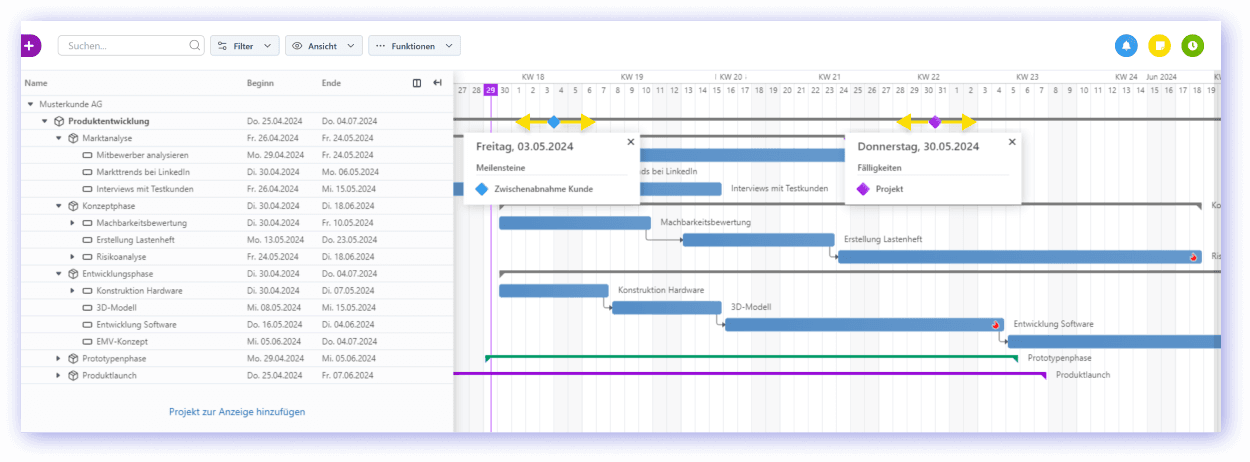Expand the Prototypenphase tree row
1250x462 pixels.
(x=58, y=358)
